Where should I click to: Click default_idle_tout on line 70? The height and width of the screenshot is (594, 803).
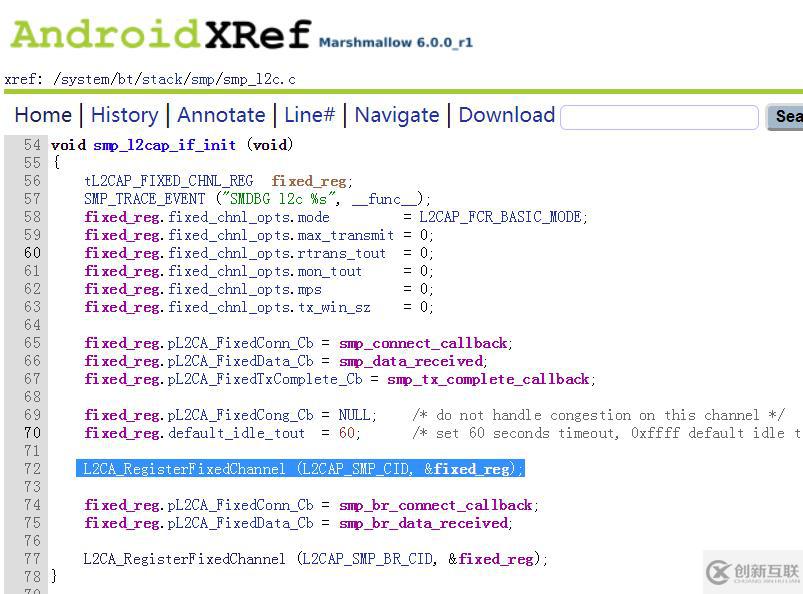[236, 433]
